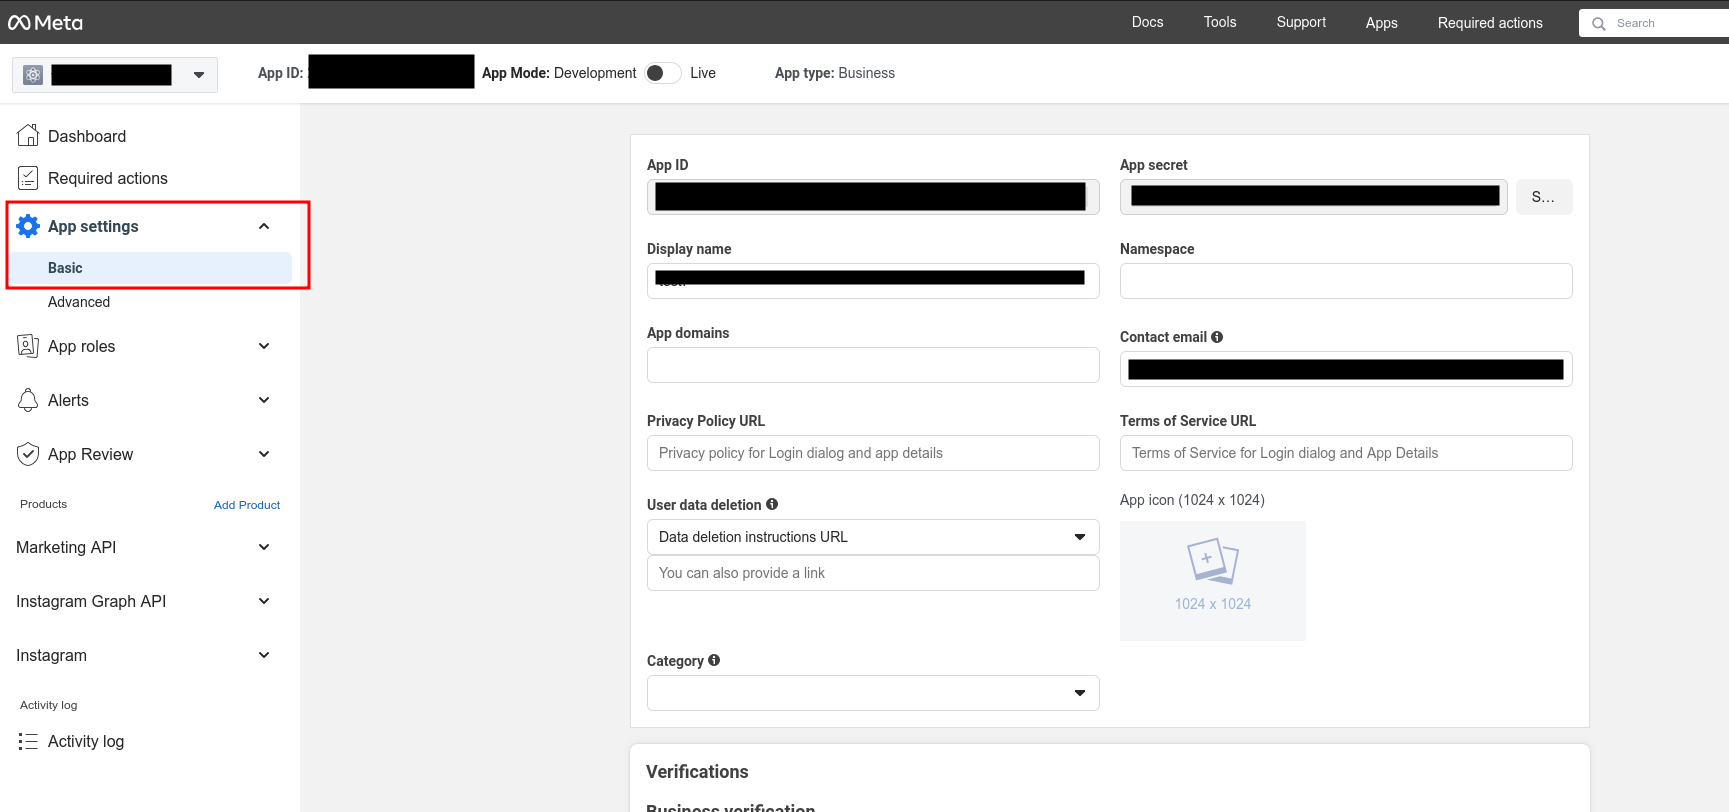This screenshot has width=1729, height=812.
Task: Click the Alerts bell icon
Action: 28,400
